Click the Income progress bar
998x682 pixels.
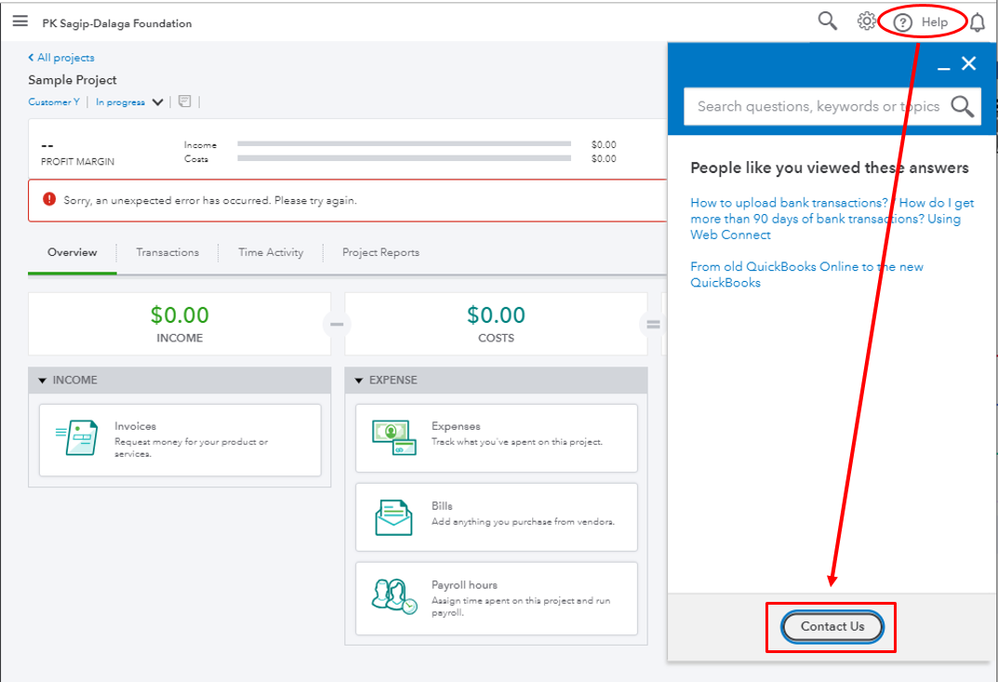coord(404,144)
